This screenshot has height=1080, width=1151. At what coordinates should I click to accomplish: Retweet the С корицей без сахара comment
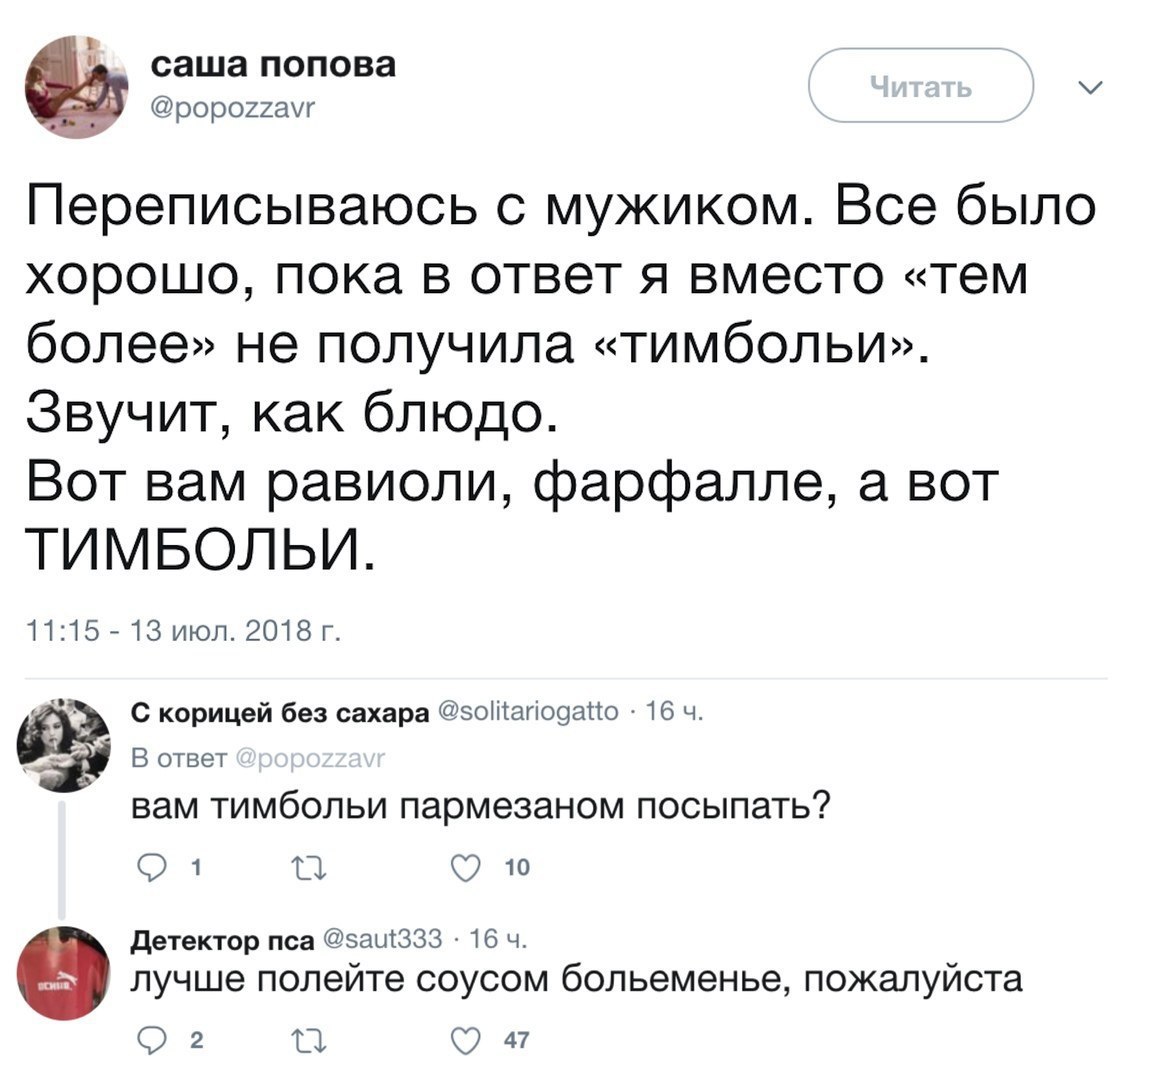[x=310, y=869]
